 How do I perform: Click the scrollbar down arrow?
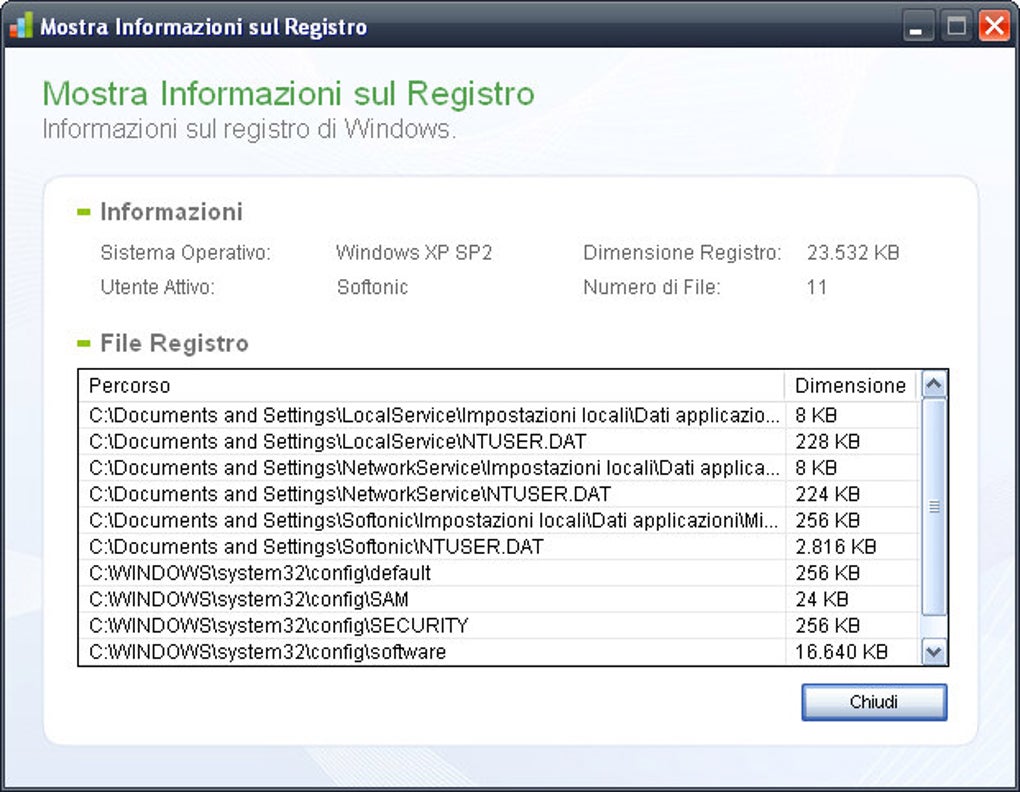click(932, 651)
